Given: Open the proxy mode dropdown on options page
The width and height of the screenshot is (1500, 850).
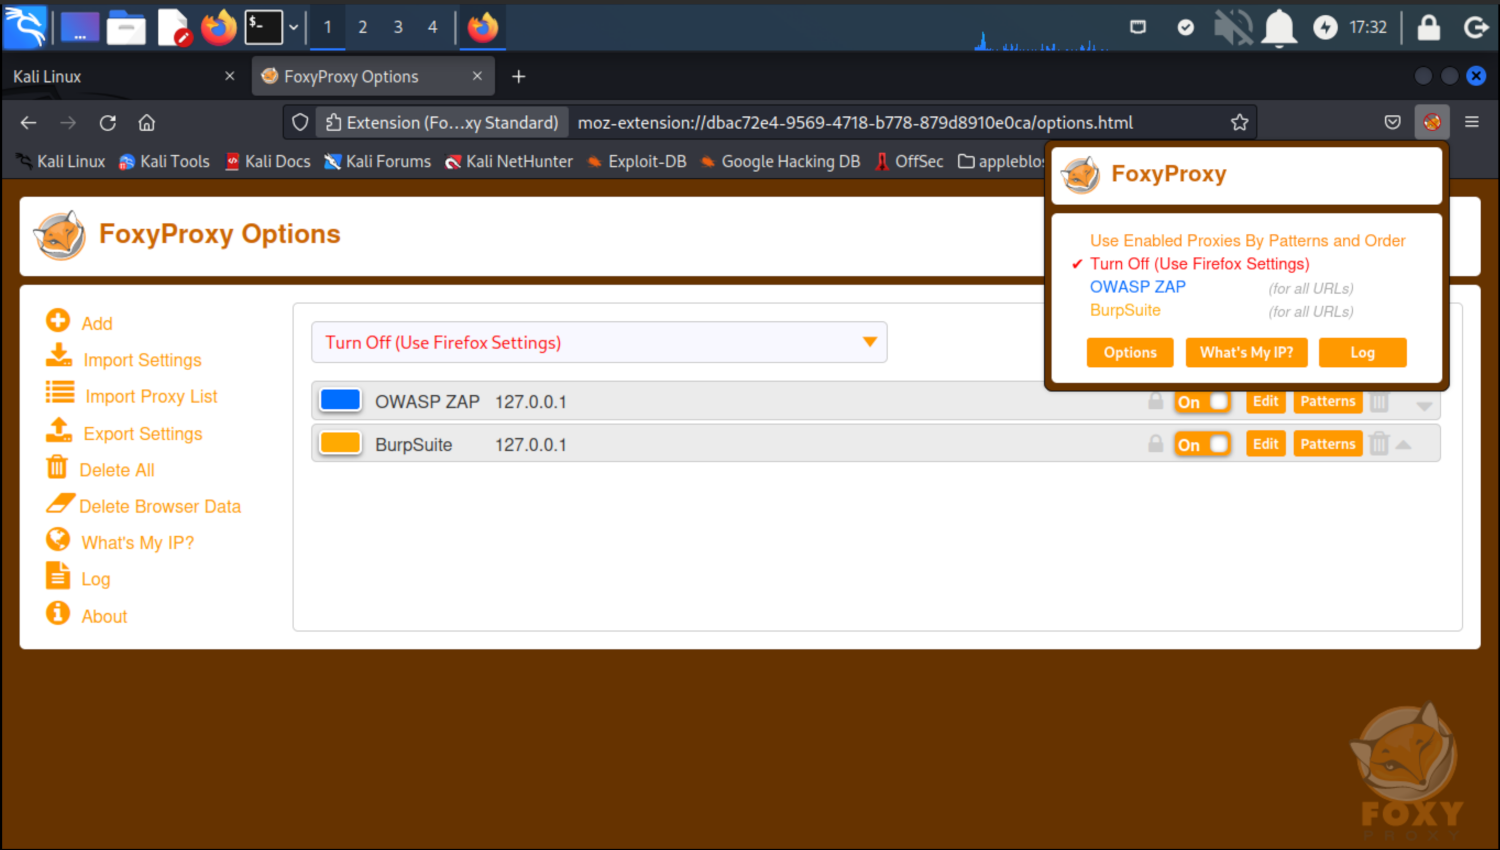Looking at the screenshot, I should [599, 342].
